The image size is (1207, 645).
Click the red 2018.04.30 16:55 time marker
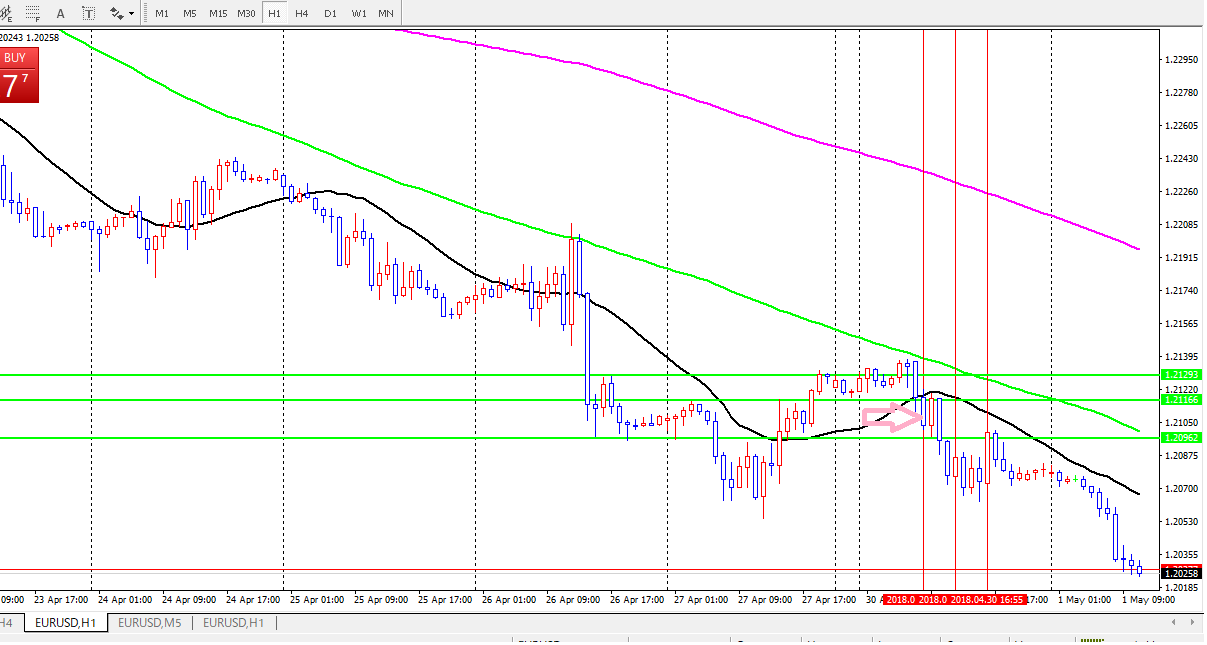[987, 600]
